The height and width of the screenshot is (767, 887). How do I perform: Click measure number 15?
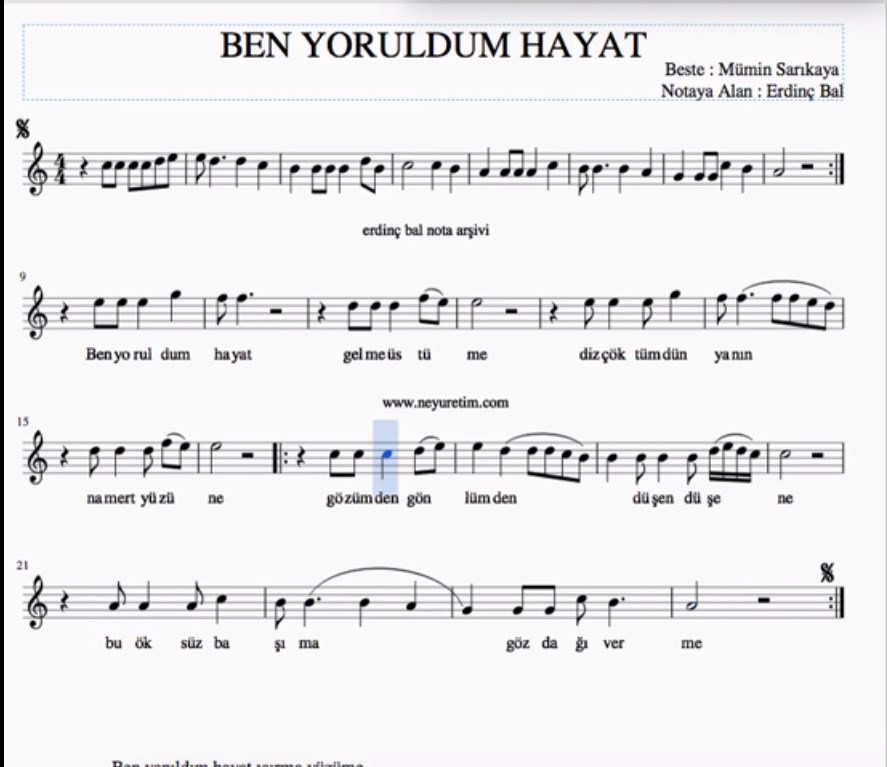pyautogui.click(x=23, y=421)
